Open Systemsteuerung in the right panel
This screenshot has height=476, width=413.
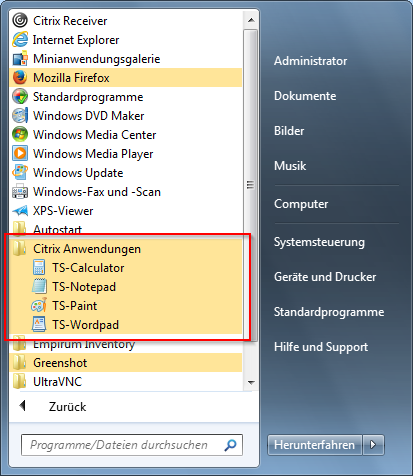point(319,242)
